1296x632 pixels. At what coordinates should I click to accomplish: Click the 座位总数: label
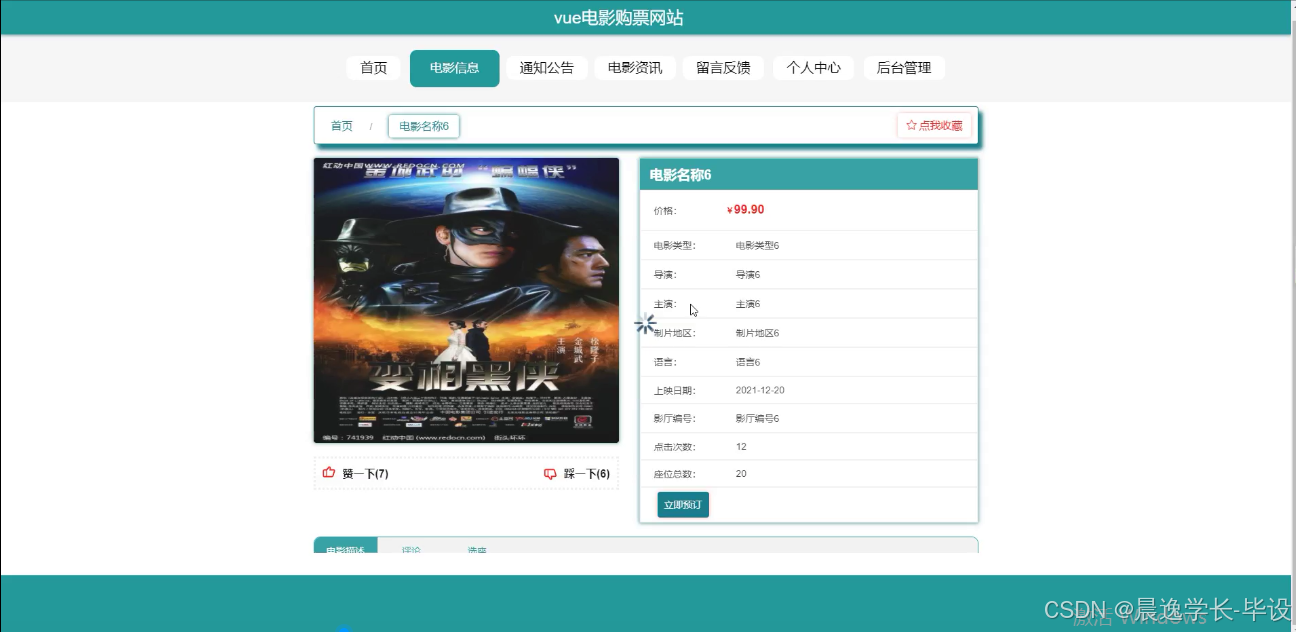point(674,474)
